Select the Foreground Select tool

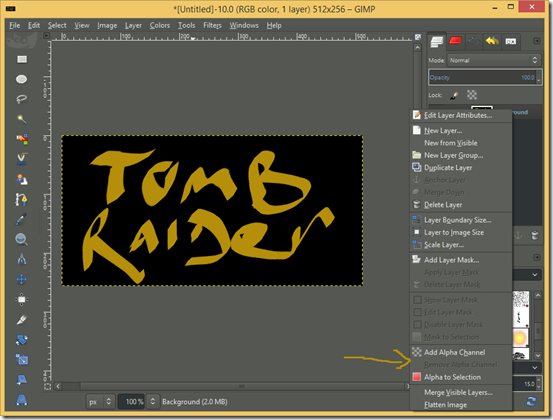22,179
